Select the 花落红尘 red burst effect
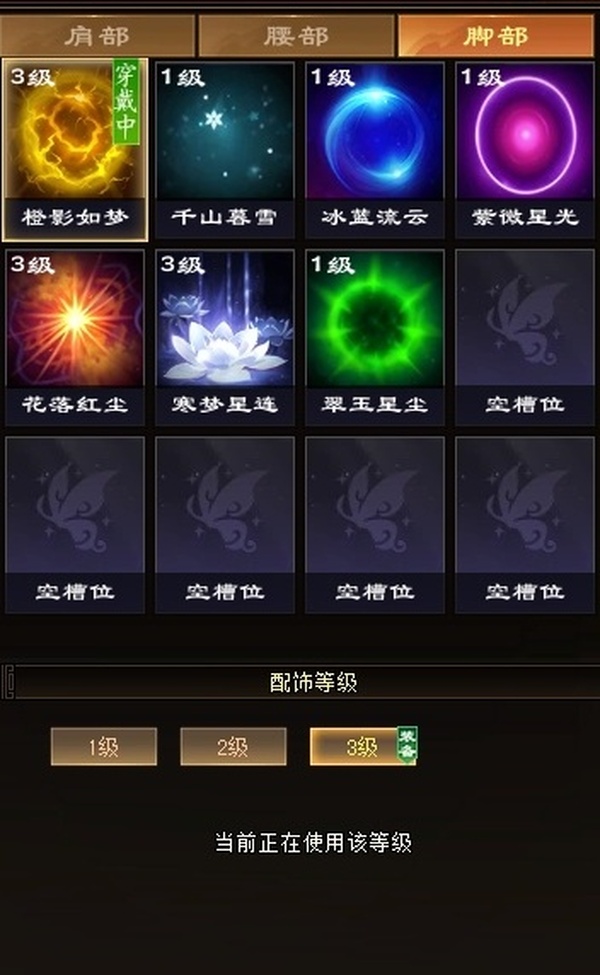 pyautogui.click(x=75, y=337)
